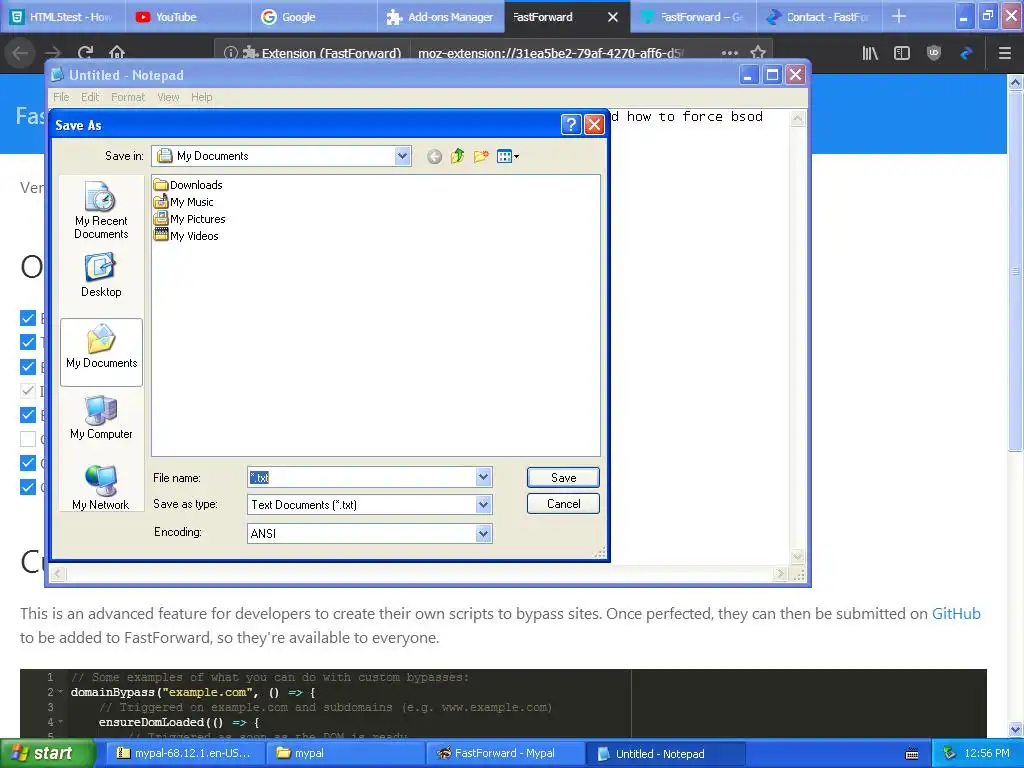Switch to the Add-ons Manager tab
Screen dimensions: 1024x768
pyautogui.click(x=440, y=17)
